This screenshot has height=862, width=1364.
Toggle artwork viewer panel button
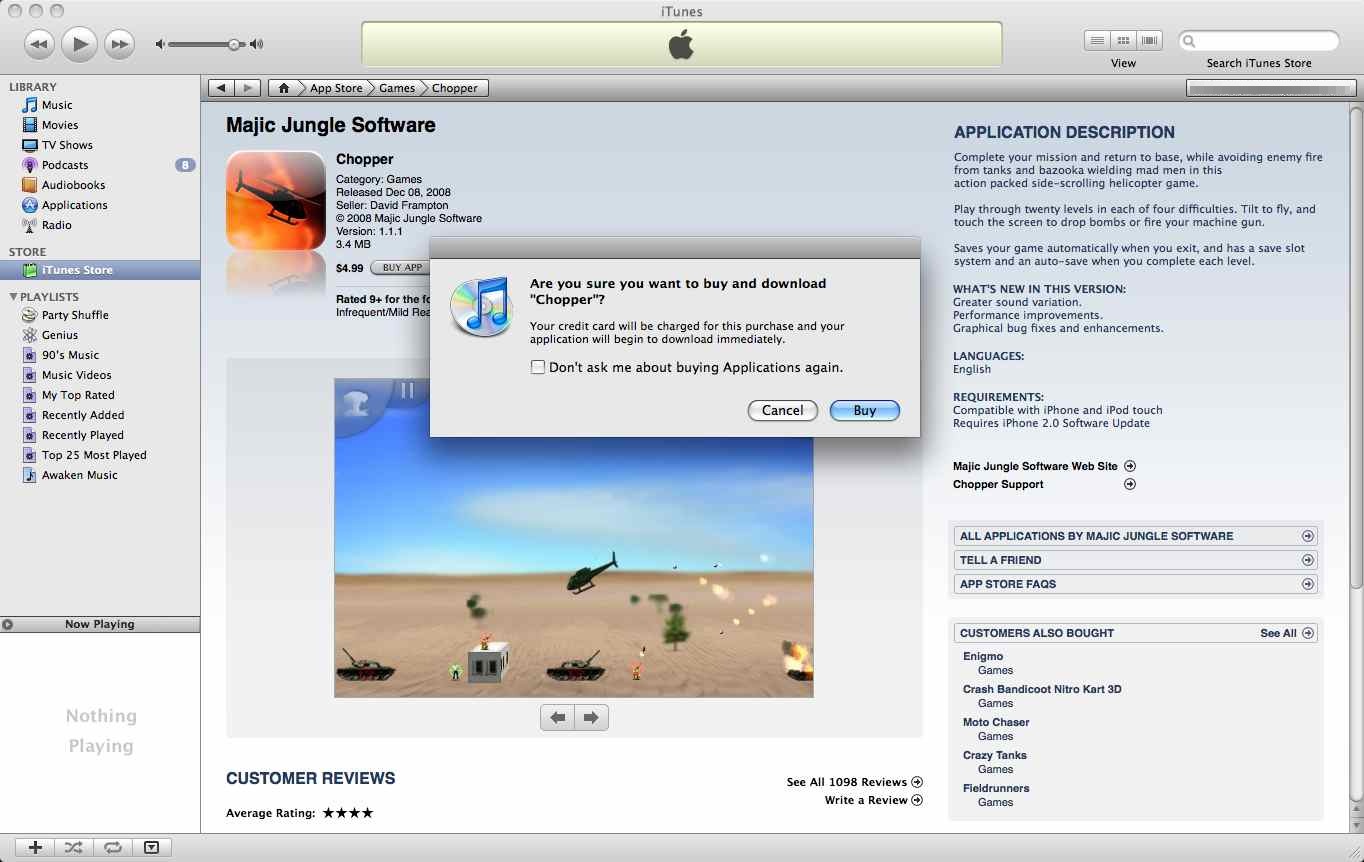point(151,847)
